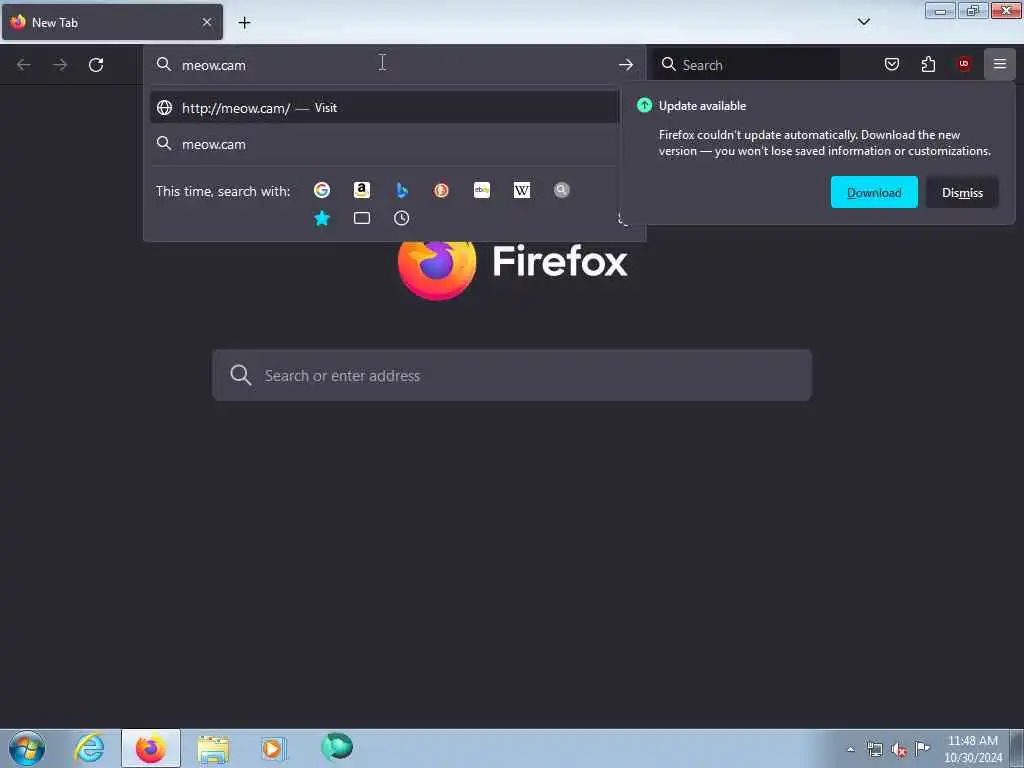Click the address bar with meow.cam
Screen dimensions: 1024x768
point(395,65)
